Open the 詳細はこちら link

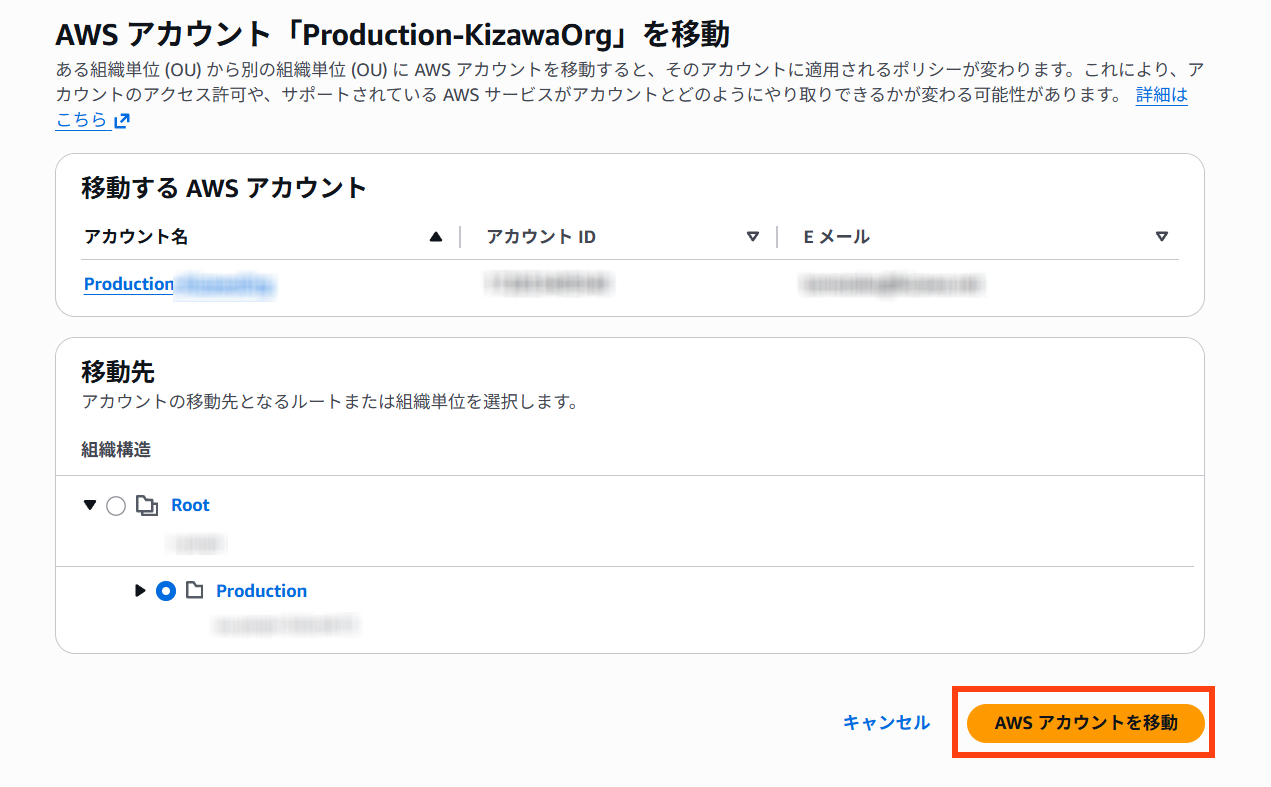click(x=1161, y=96)
